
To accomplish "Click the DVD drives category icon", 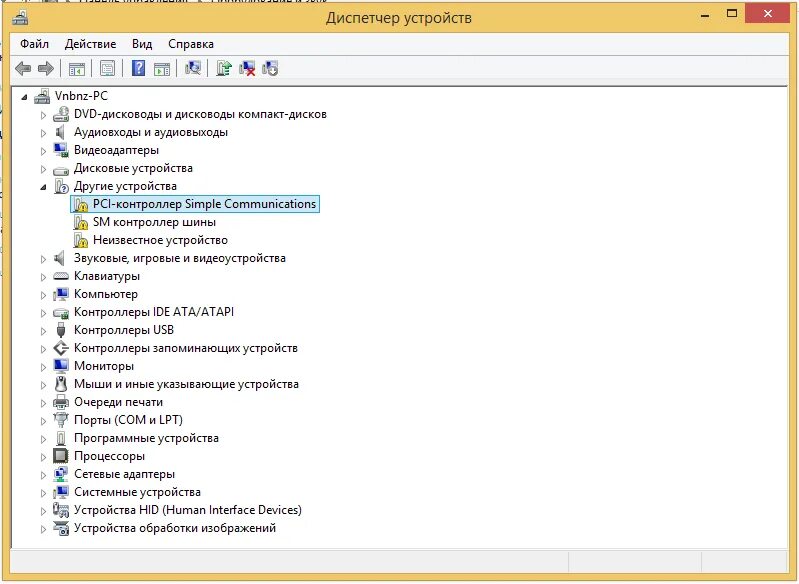I will tap(61, 114).
